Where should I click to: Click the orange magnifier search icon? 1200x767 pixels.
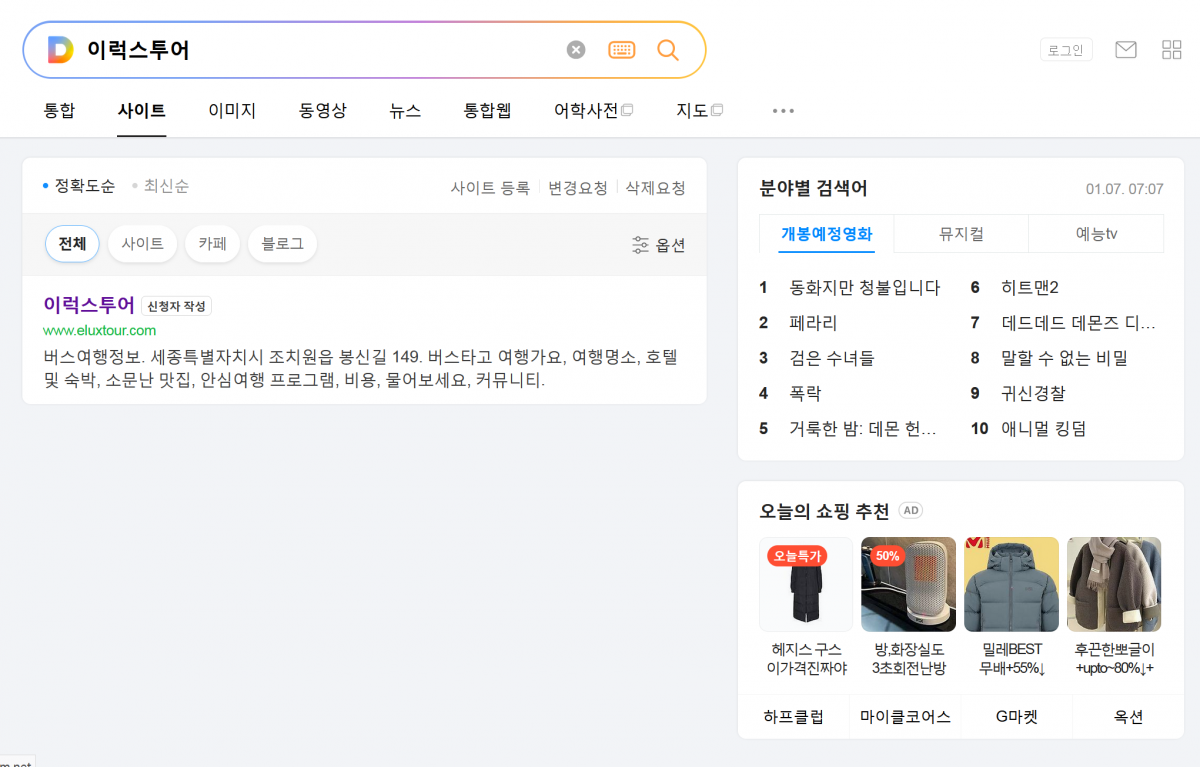[668, 50]
